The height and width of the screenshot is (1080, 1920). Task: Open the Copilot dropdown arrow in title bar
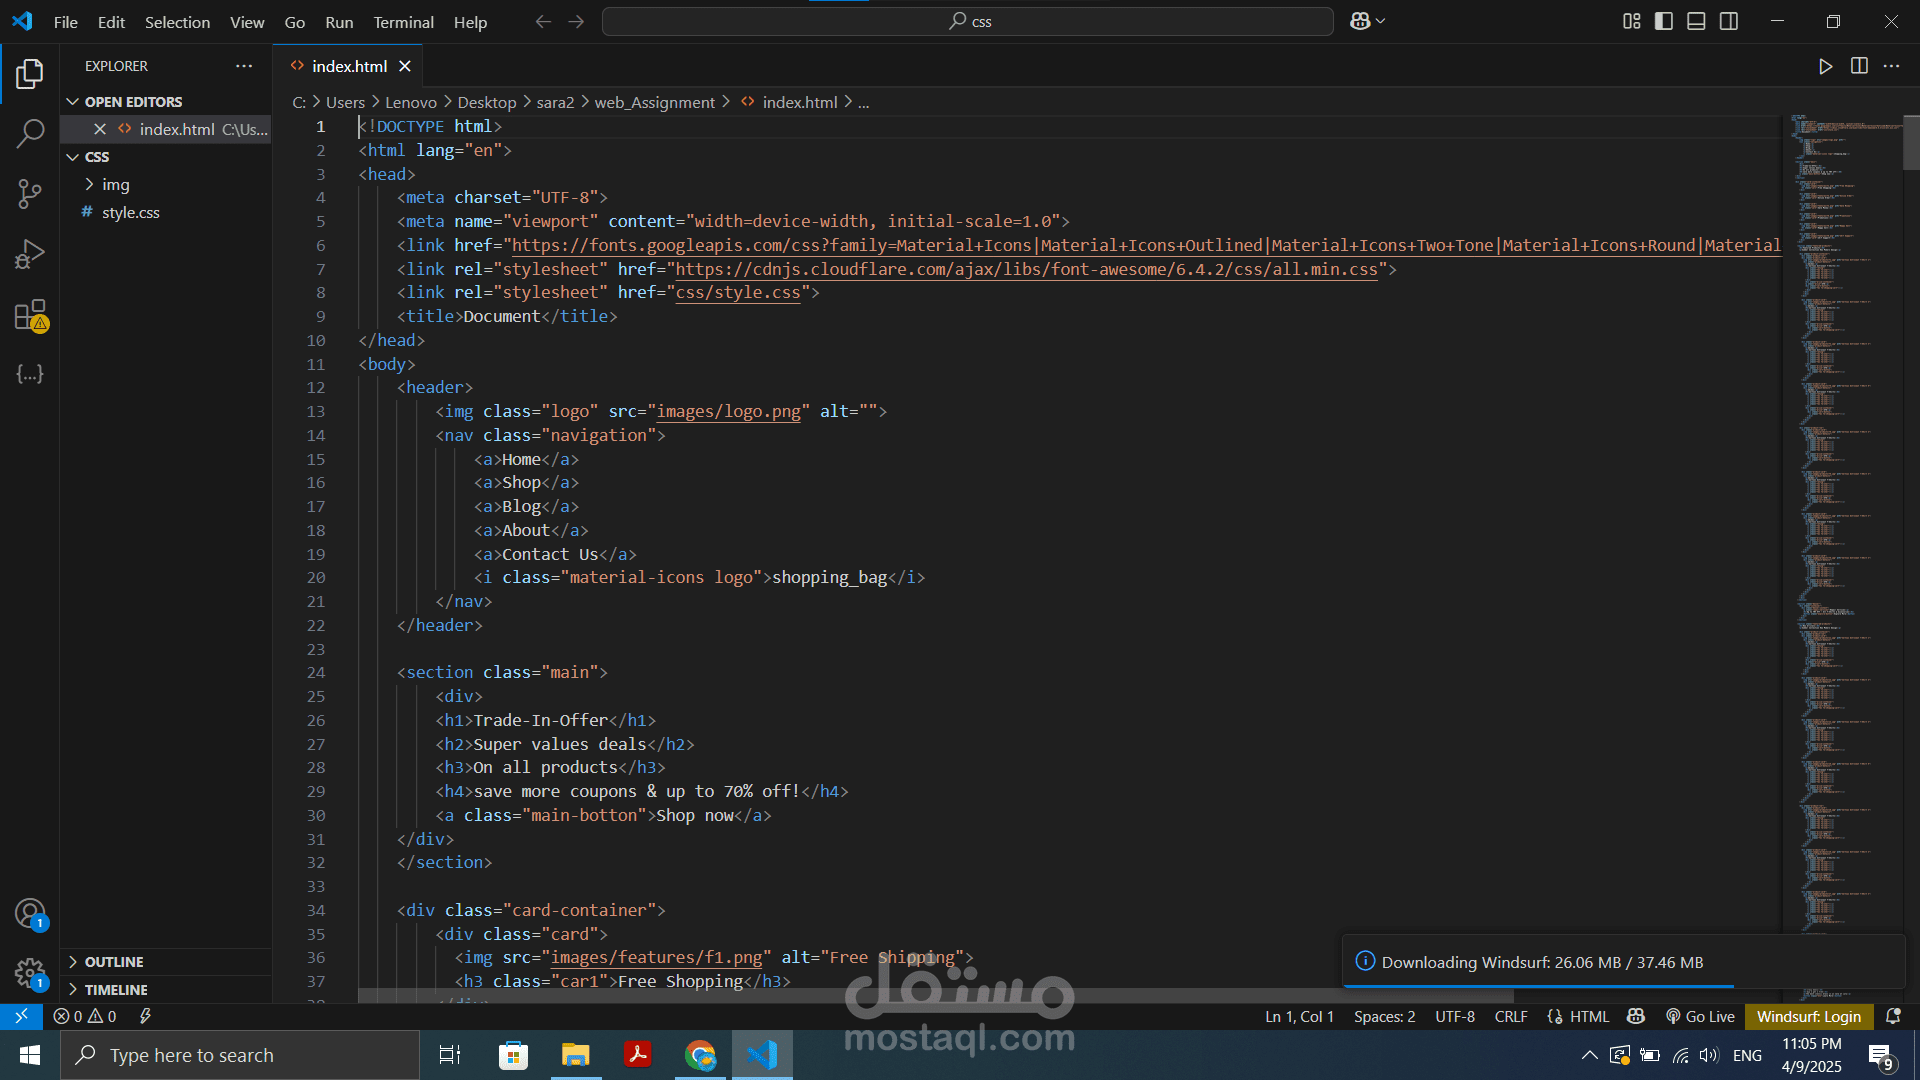[1381, 22]
